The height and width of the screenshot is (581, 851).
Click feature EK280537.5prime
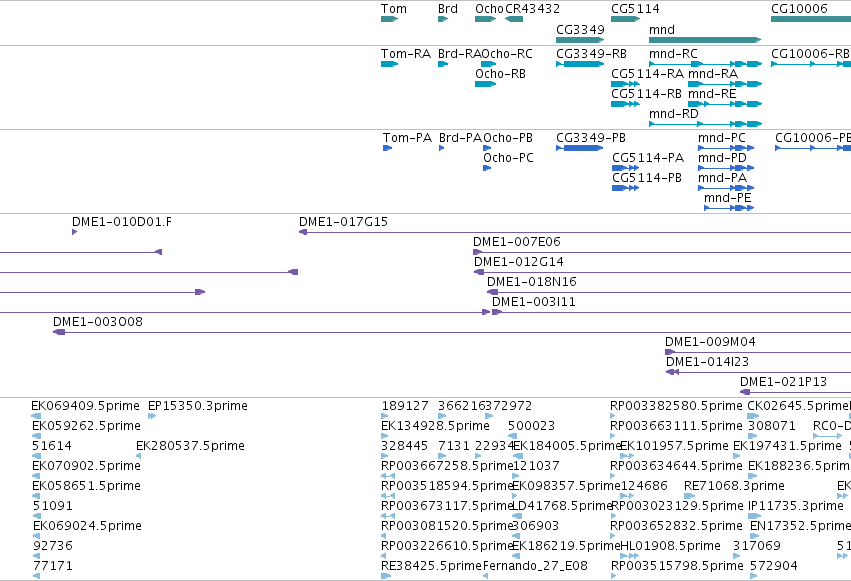point(138,456)
